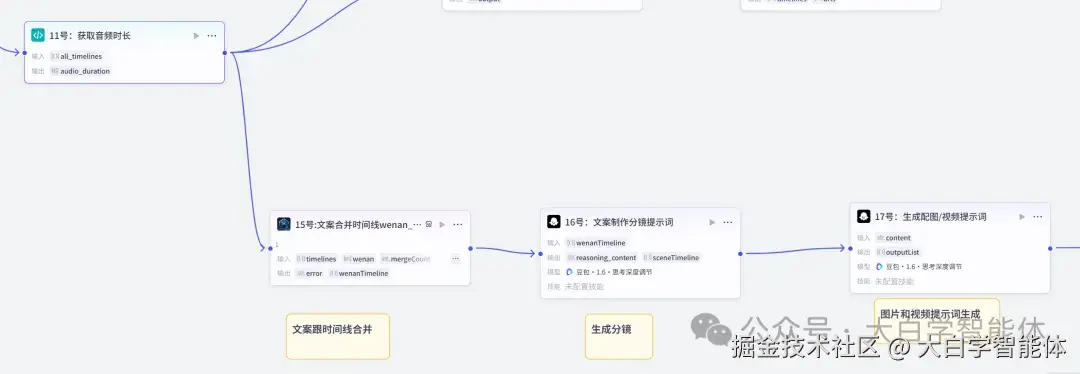
Task: Run the 16号 文案制作分镜提示词 node
Action: 712,222
